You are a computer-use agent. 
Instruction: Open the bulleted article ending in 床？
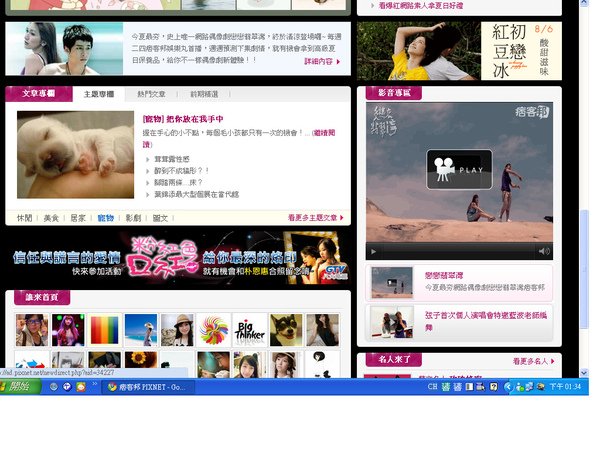tap(178, 183)
